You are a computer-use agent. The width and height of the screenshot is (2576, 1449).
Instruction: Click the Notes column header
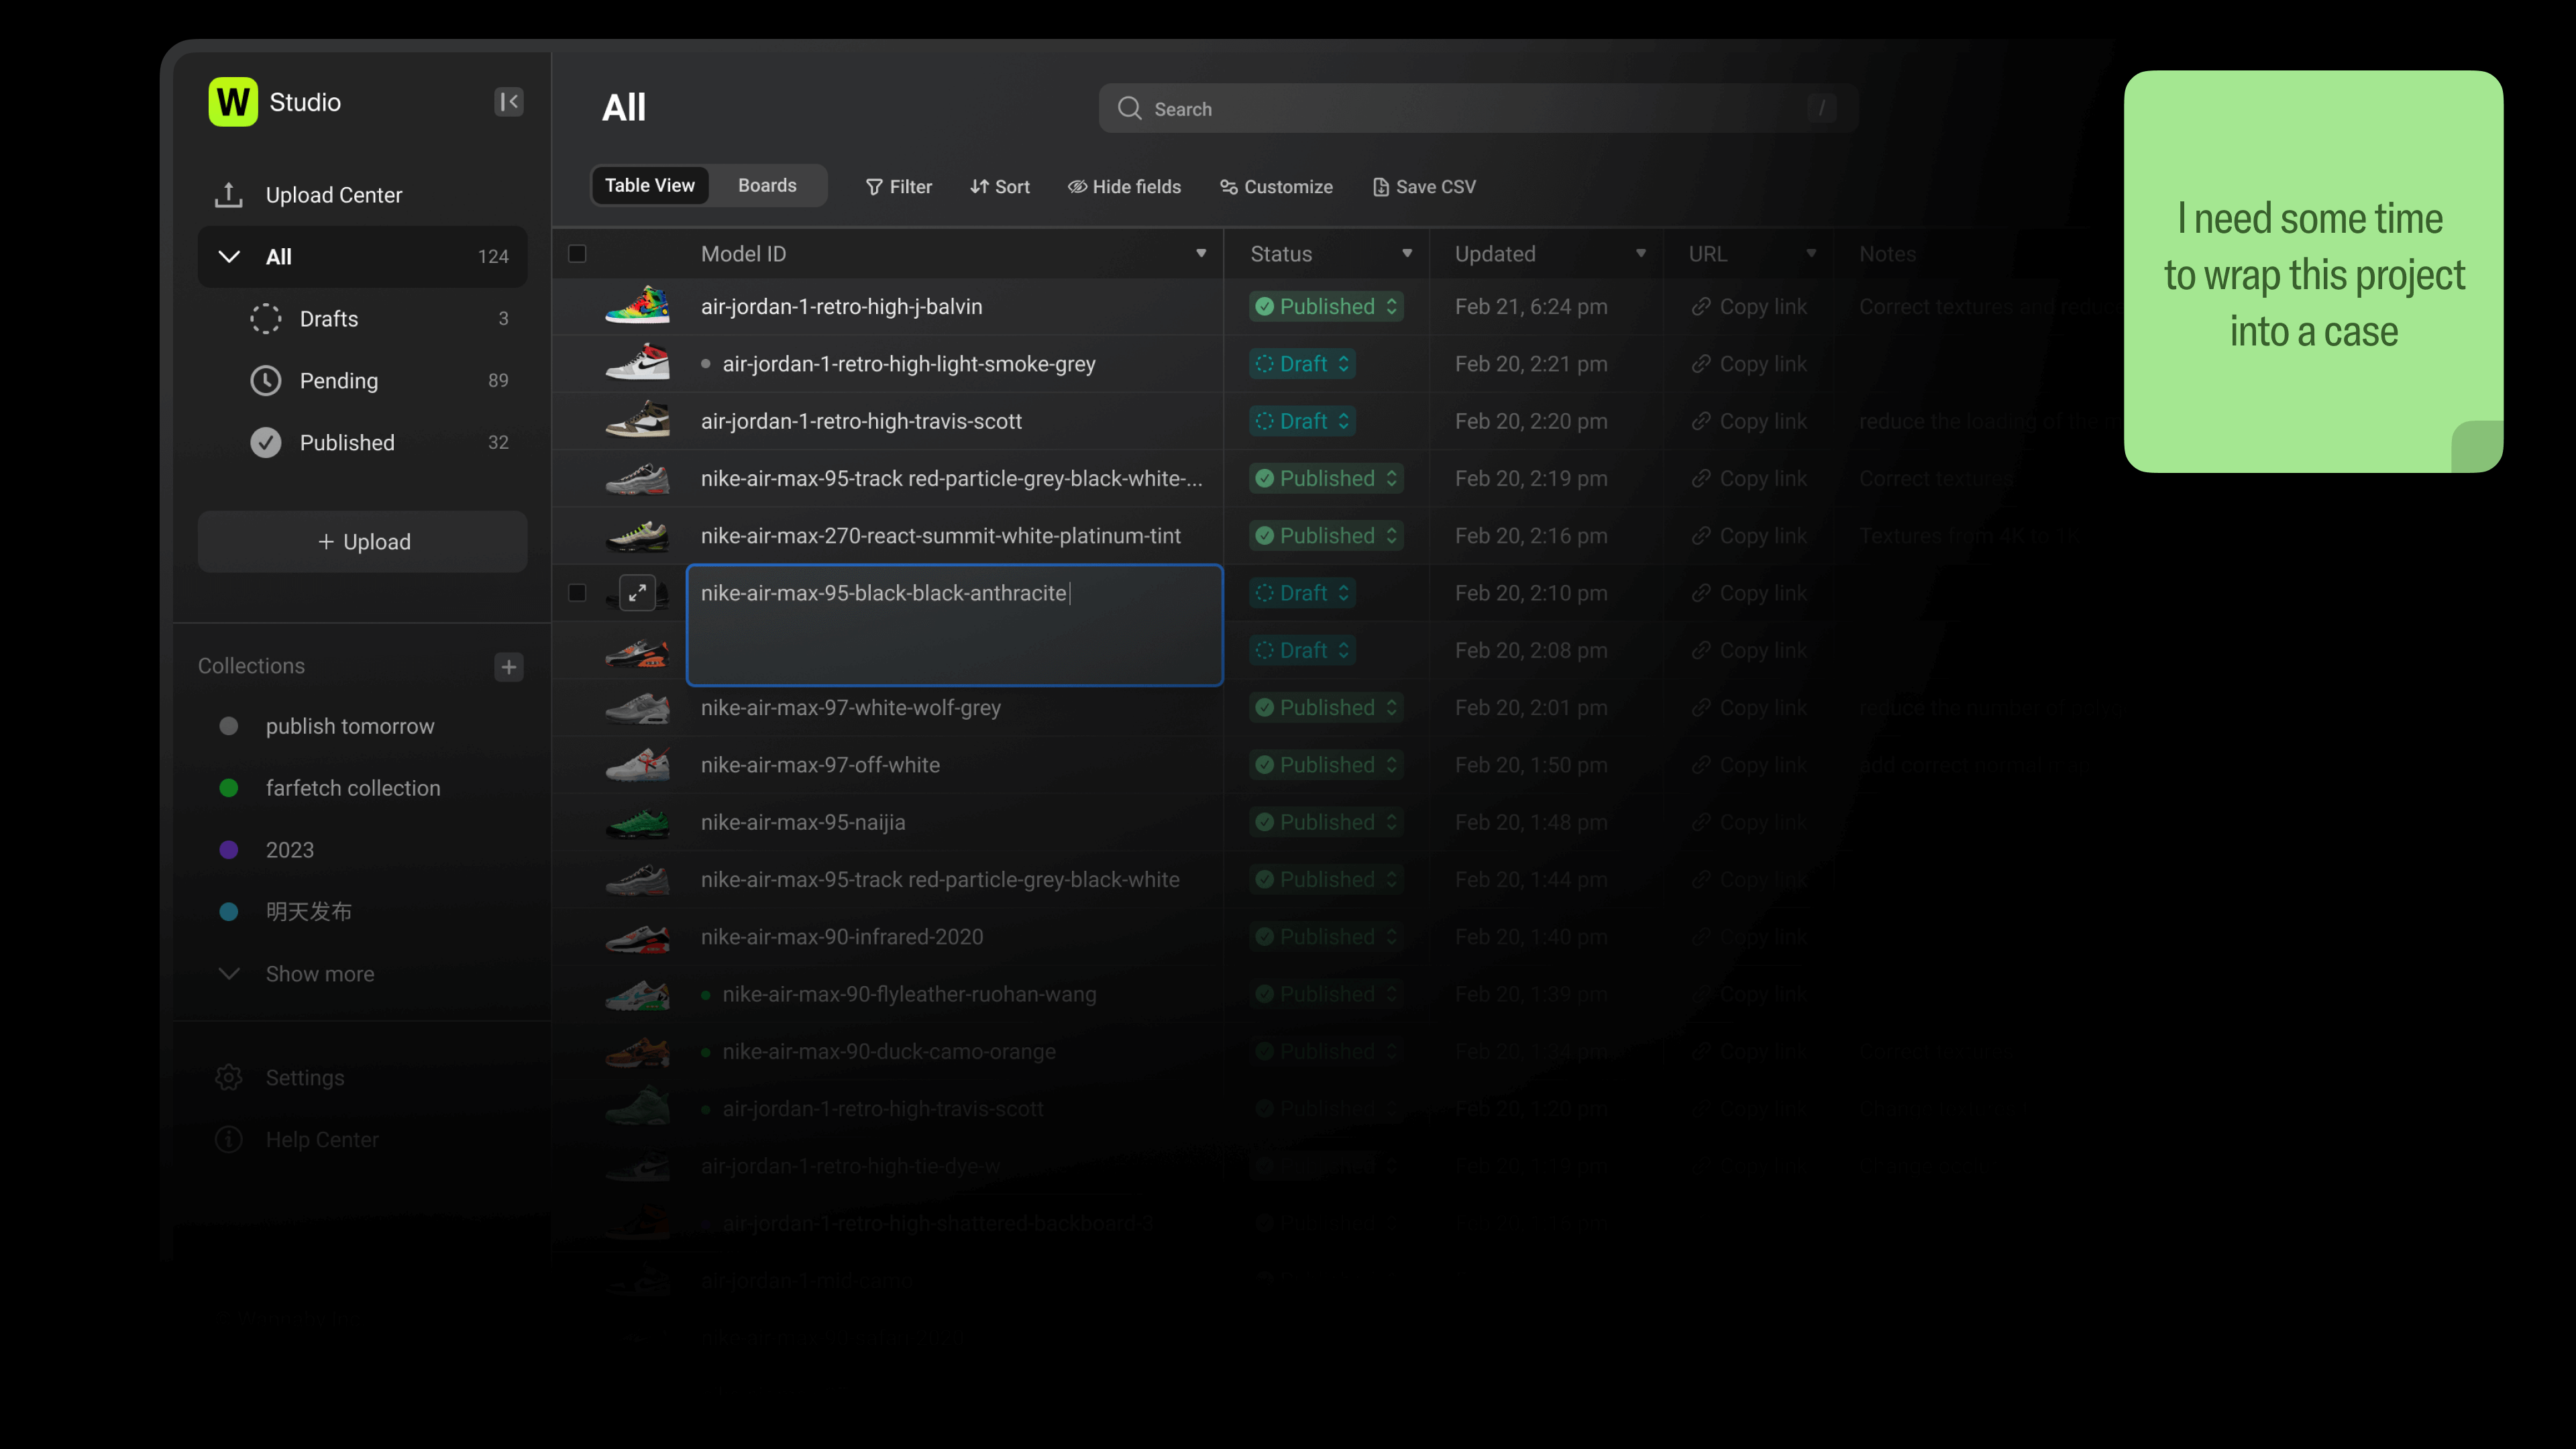click(1887, 254)
